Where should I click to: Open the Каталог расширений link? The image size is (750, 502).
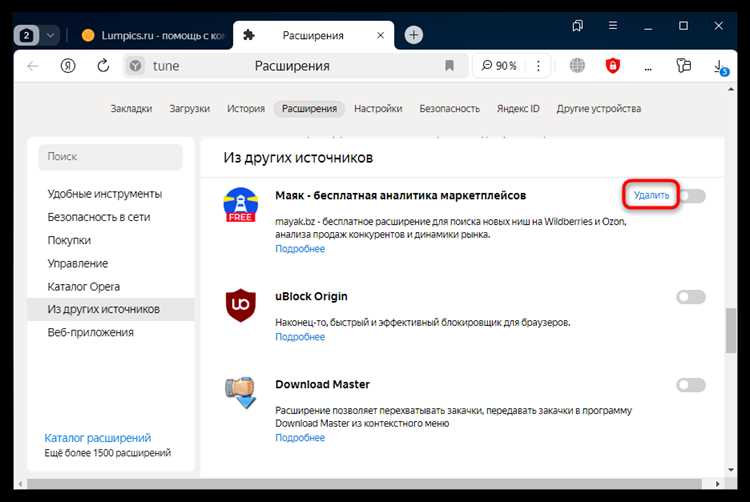[98, 437]
